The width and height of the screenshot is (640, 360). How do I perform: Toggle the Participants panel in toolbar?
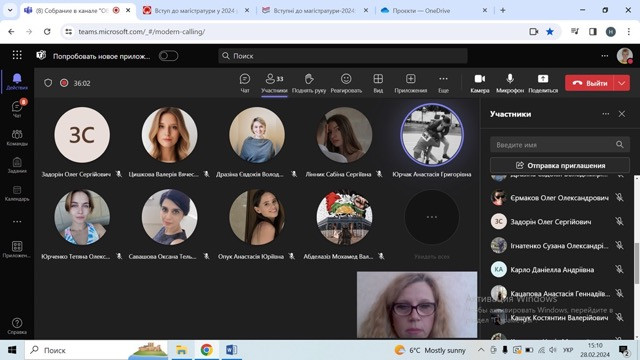274,83
